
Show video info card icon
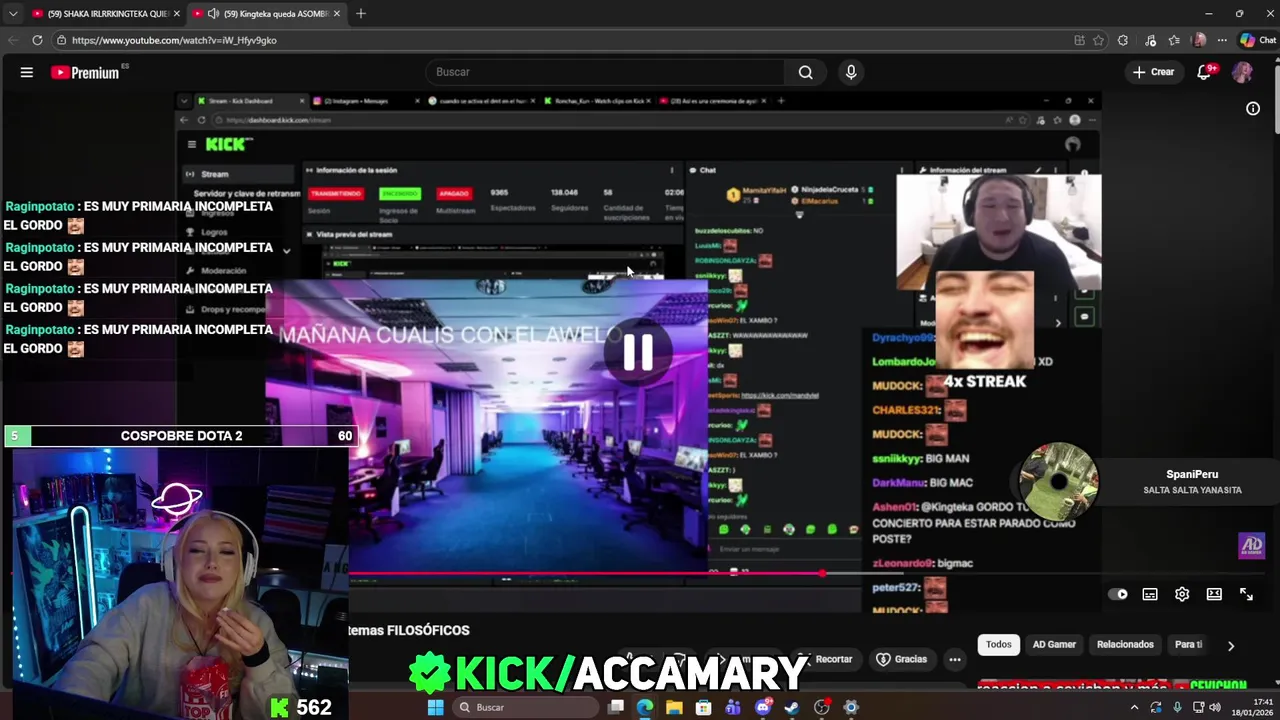pyautogui.click(x=1253, y=108)
